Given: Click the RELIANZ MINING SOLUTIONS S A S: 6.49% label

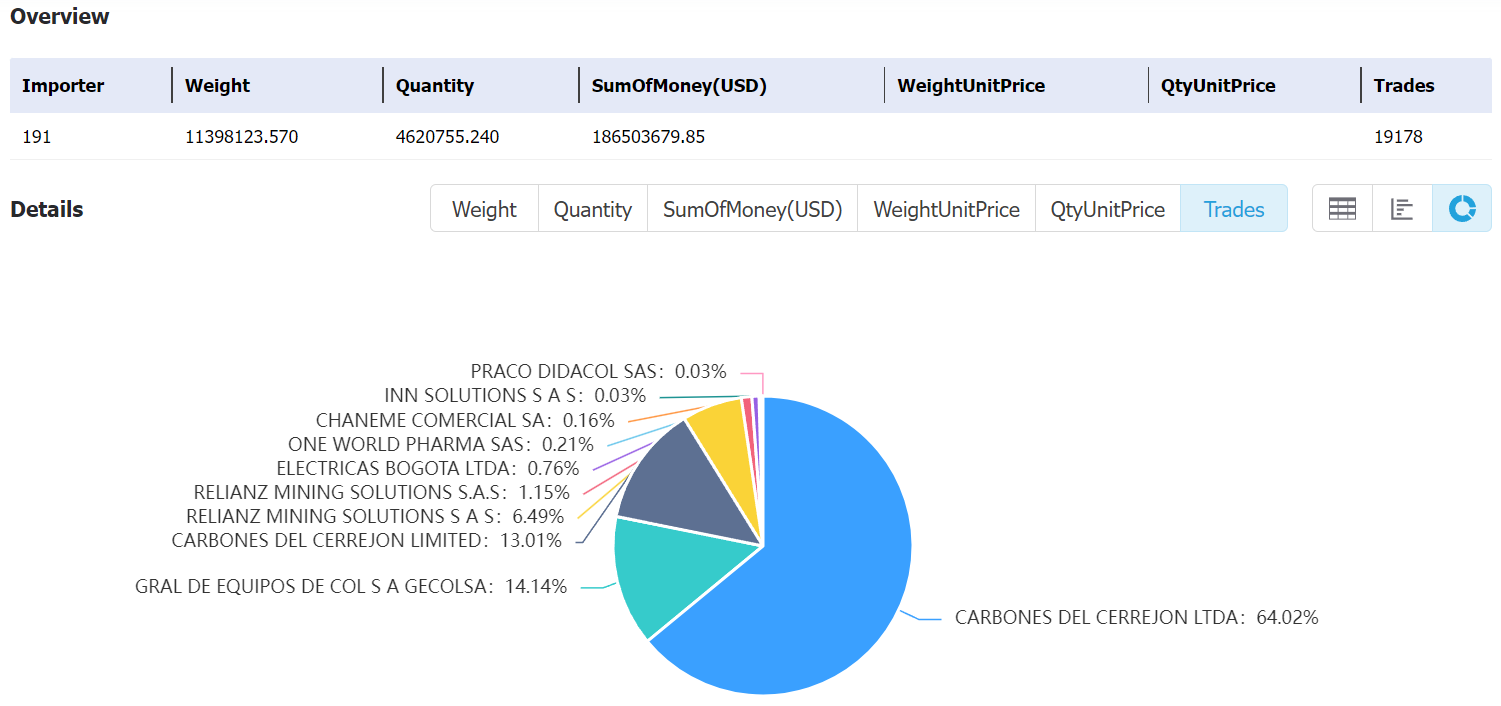Looking at the screenshot, I should pyautogui.click(x=375, y=516).
